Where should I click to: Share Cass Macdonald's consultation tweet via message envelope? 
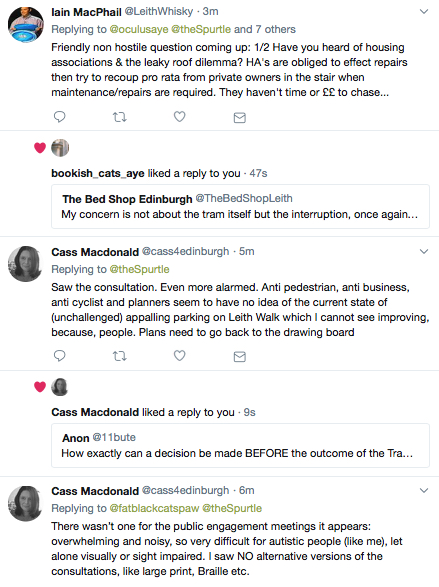[x=240, y=356]
